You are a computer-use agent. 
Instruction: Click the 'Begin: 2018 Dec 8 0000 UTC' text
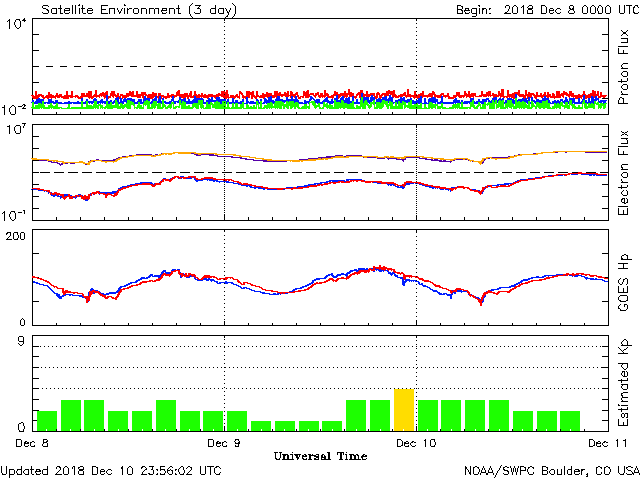pos(548,9)
